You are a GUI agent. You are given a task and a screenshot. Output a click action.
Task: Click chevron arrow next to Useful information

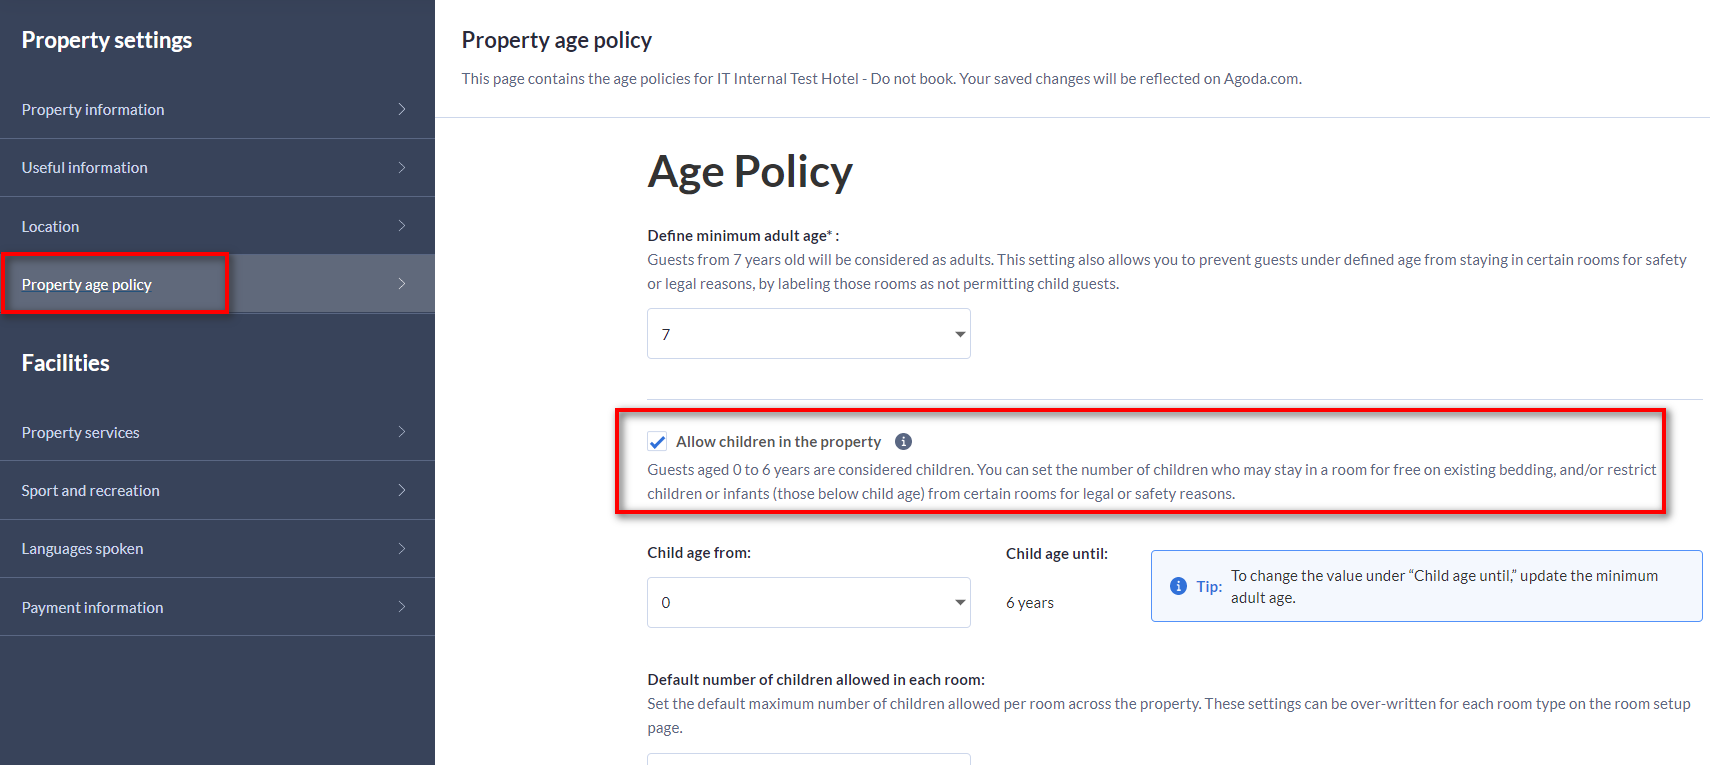(x=402, y=167)
